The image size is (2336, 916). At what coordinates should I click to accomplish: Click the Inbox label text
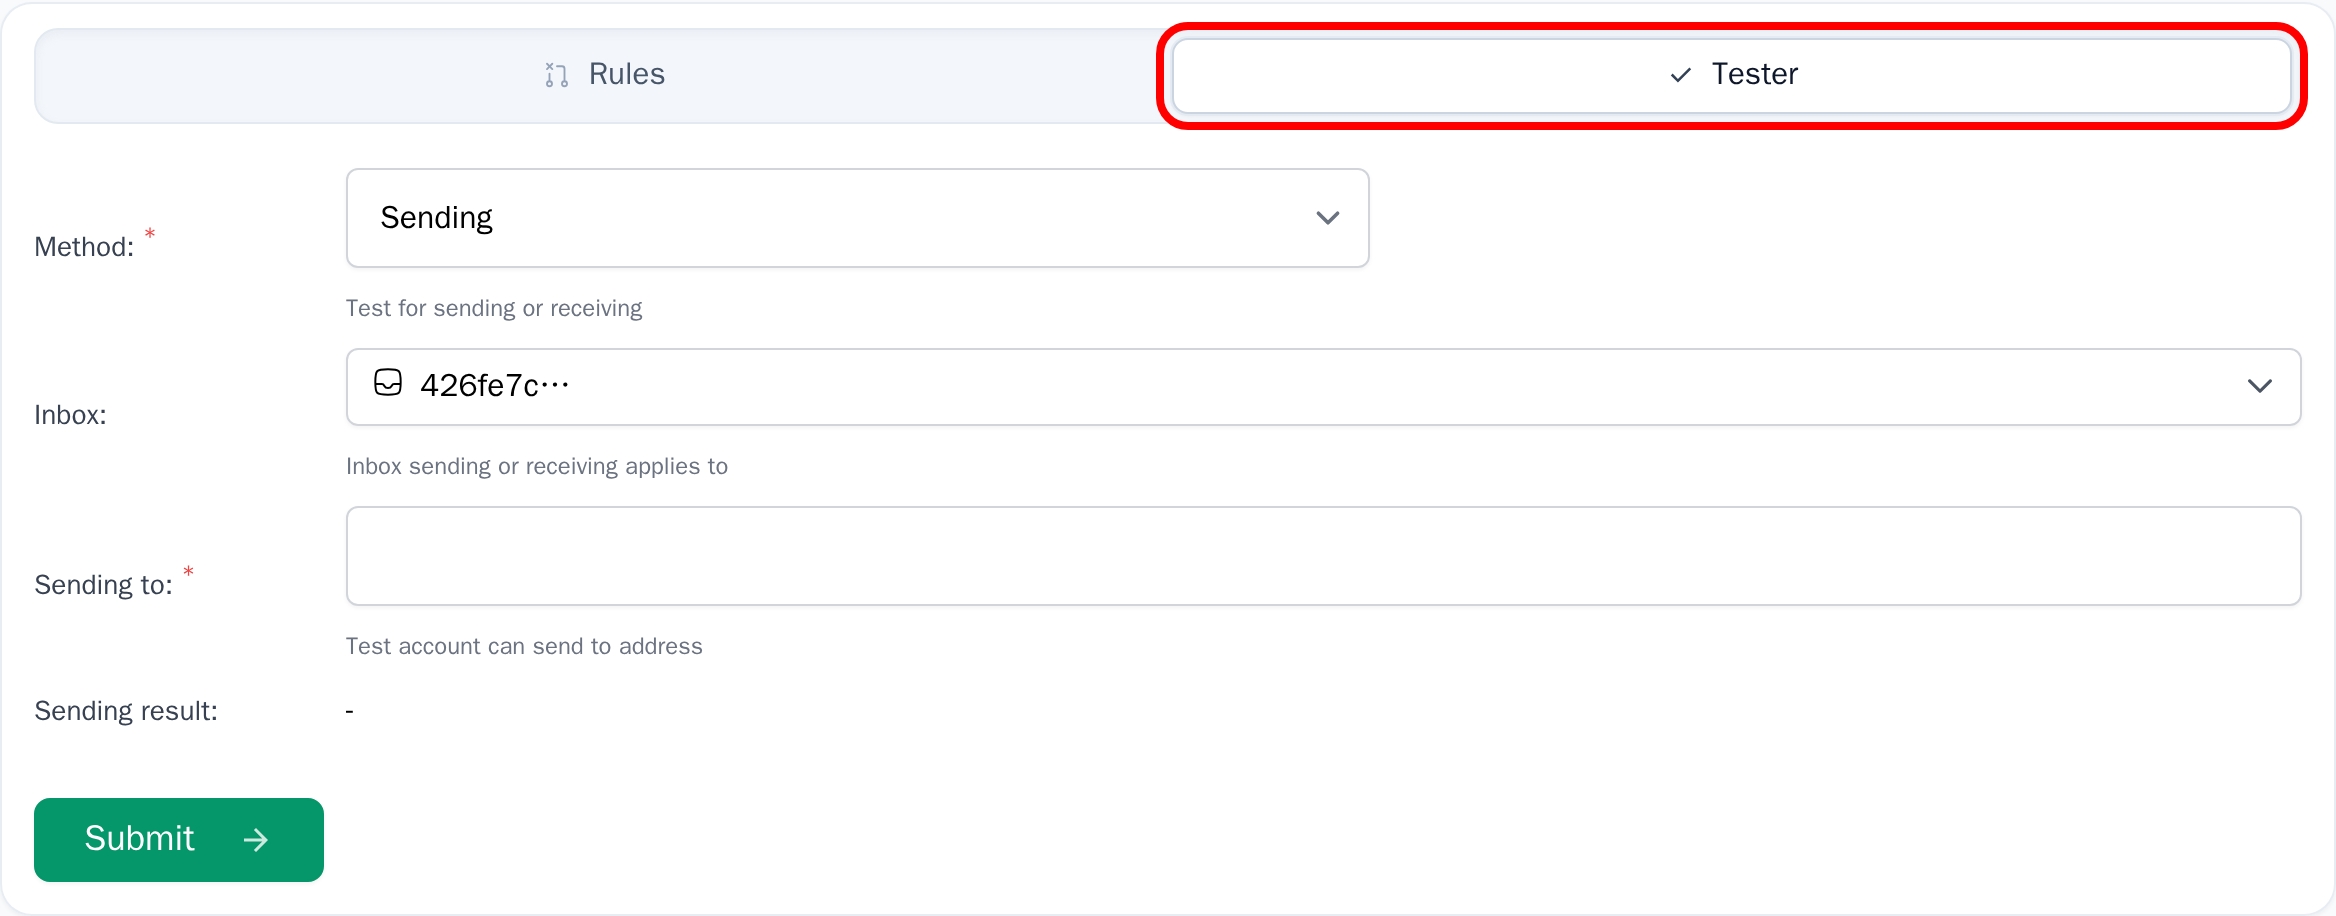(70, 414)
